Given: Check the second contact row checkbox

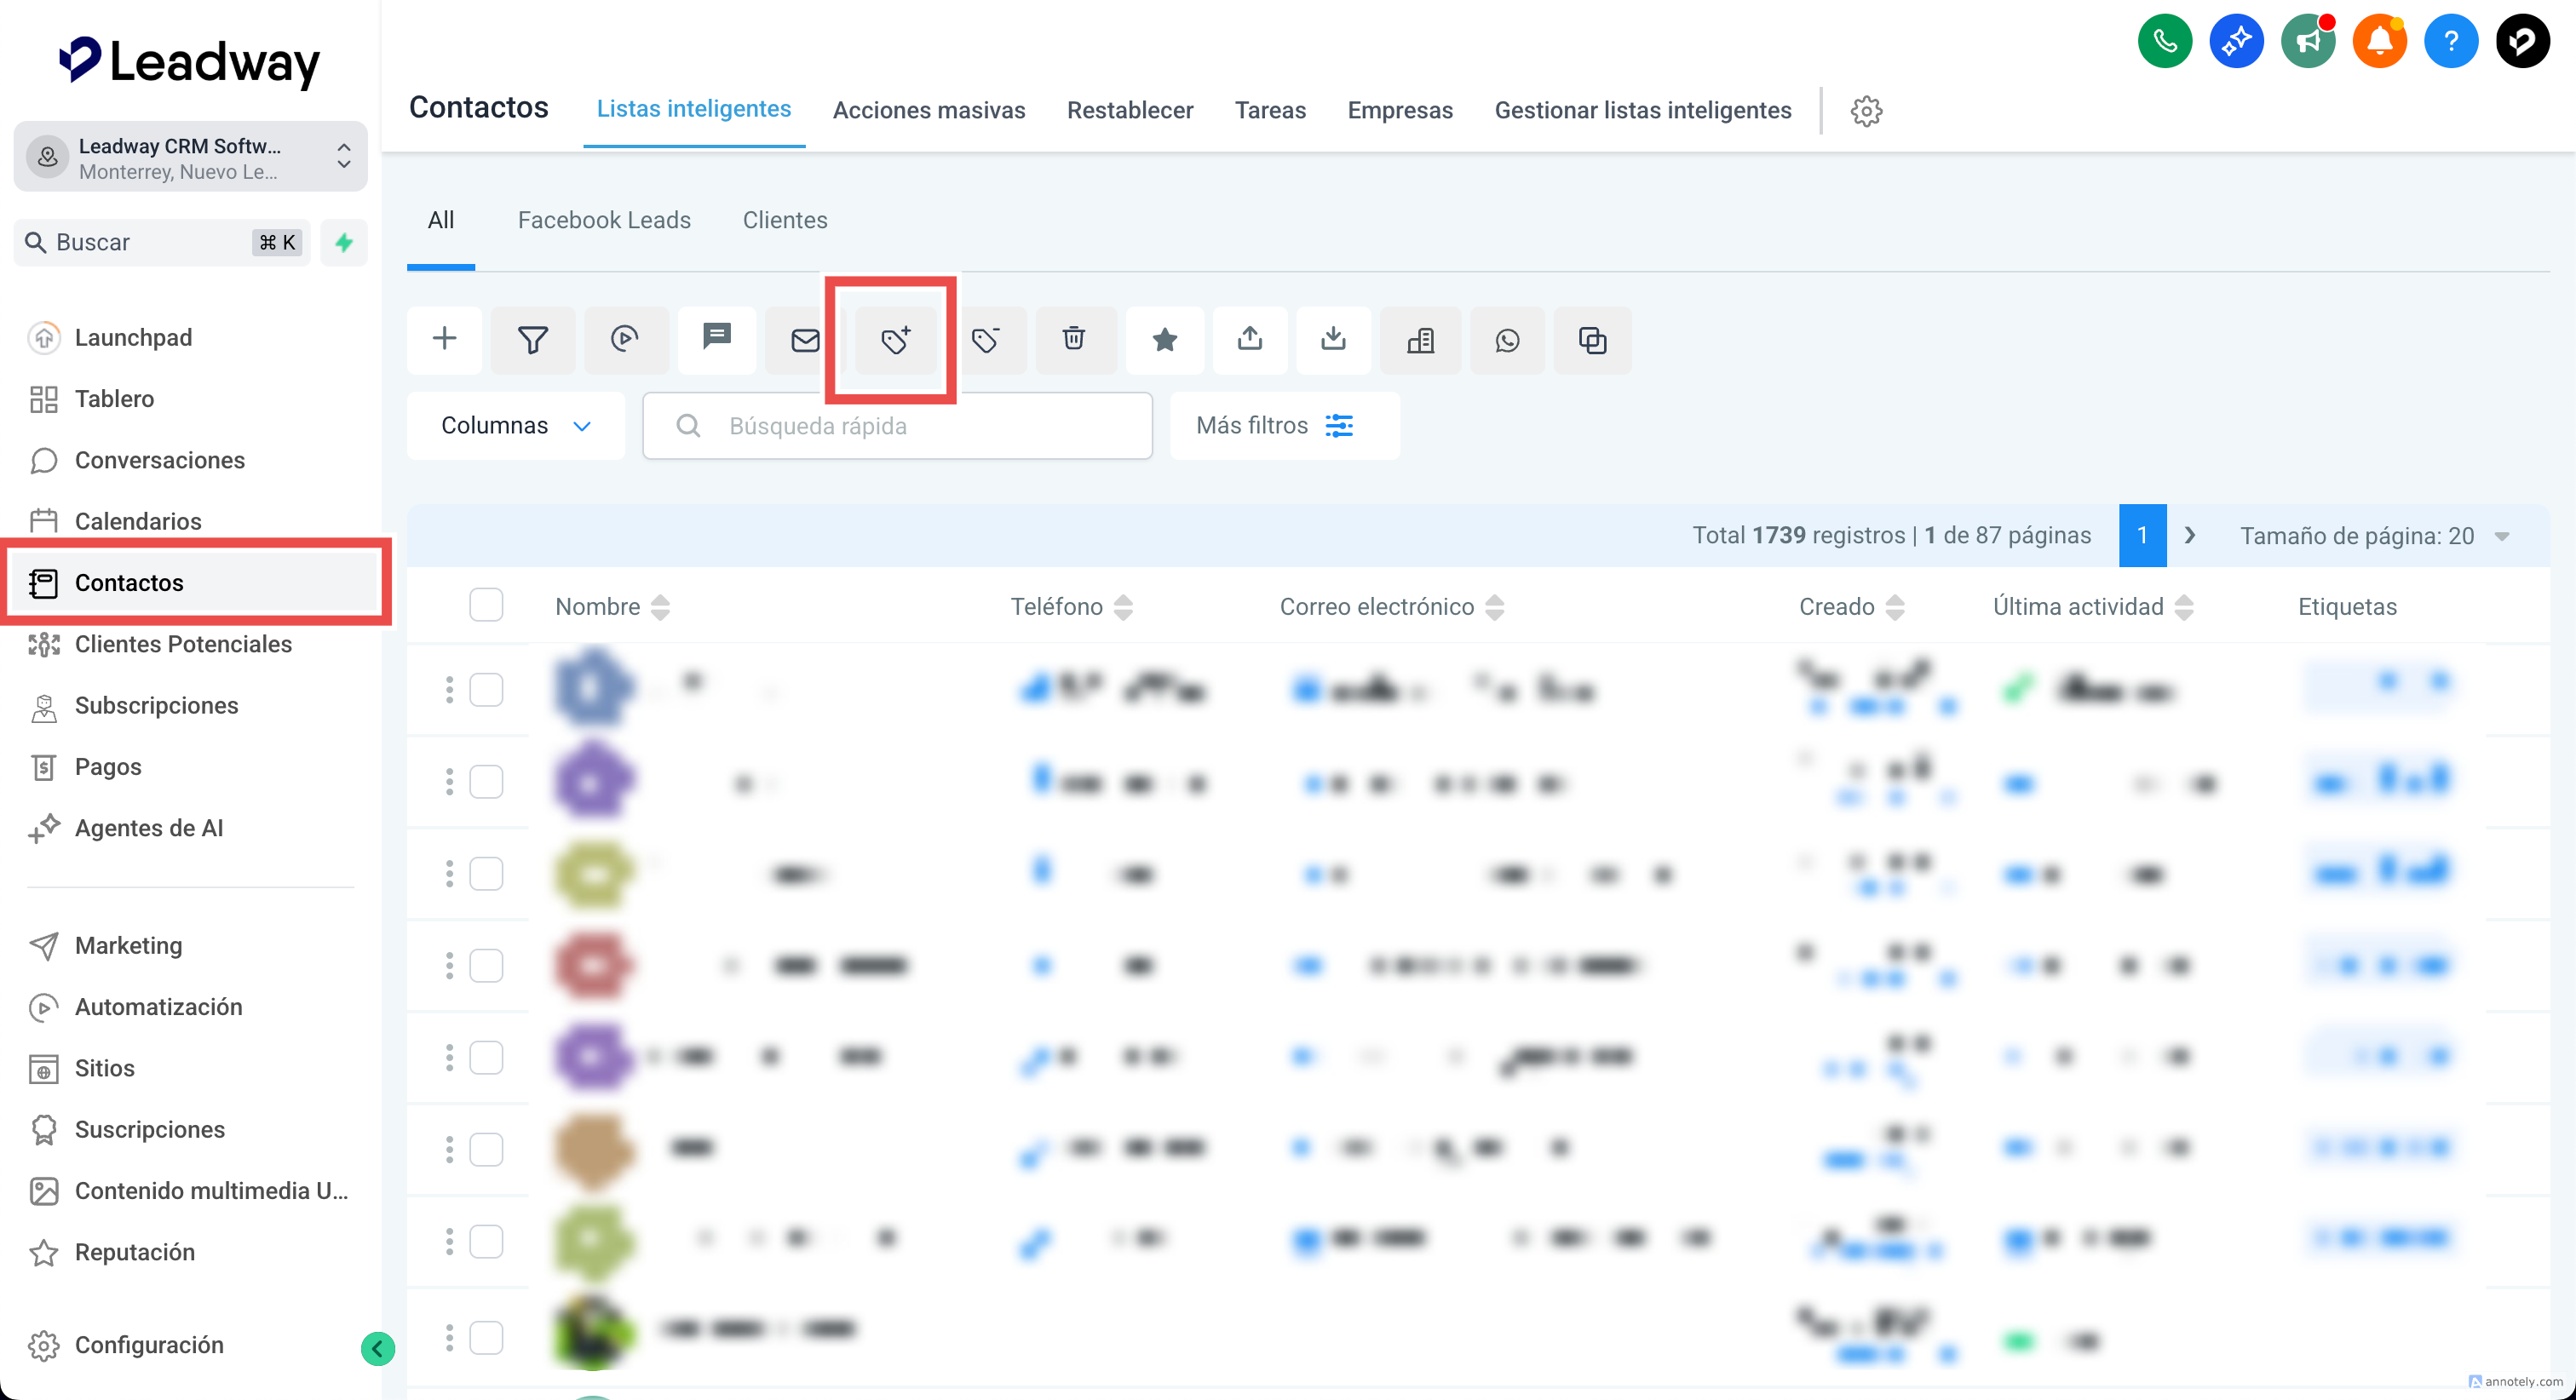Looking at the screenshot, I should click(x=486, y=782).
